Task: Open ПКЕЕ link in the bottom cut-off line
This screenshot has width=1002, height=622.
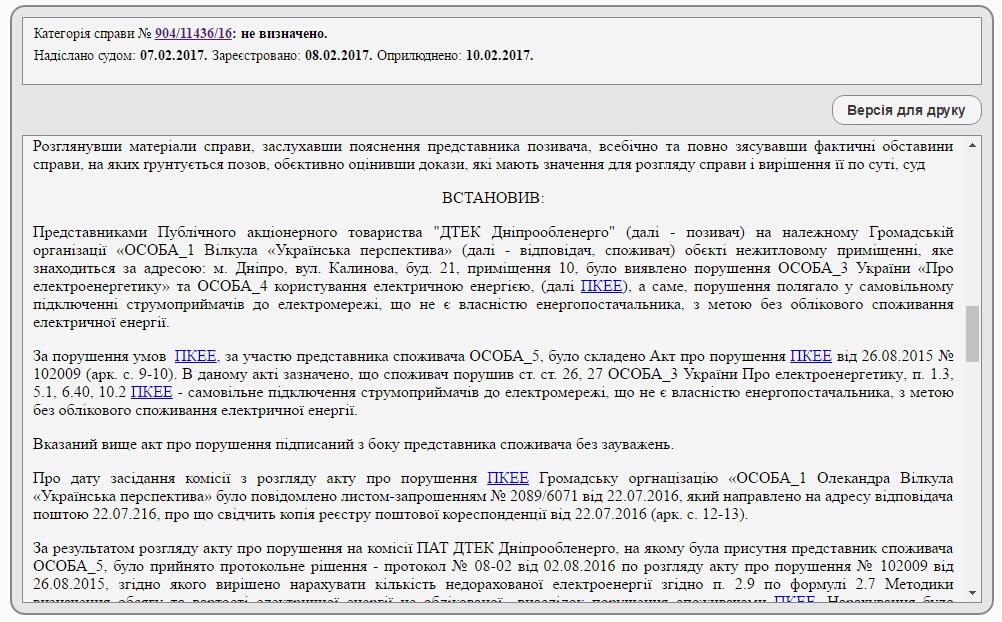Action: (x=795, y=601)
